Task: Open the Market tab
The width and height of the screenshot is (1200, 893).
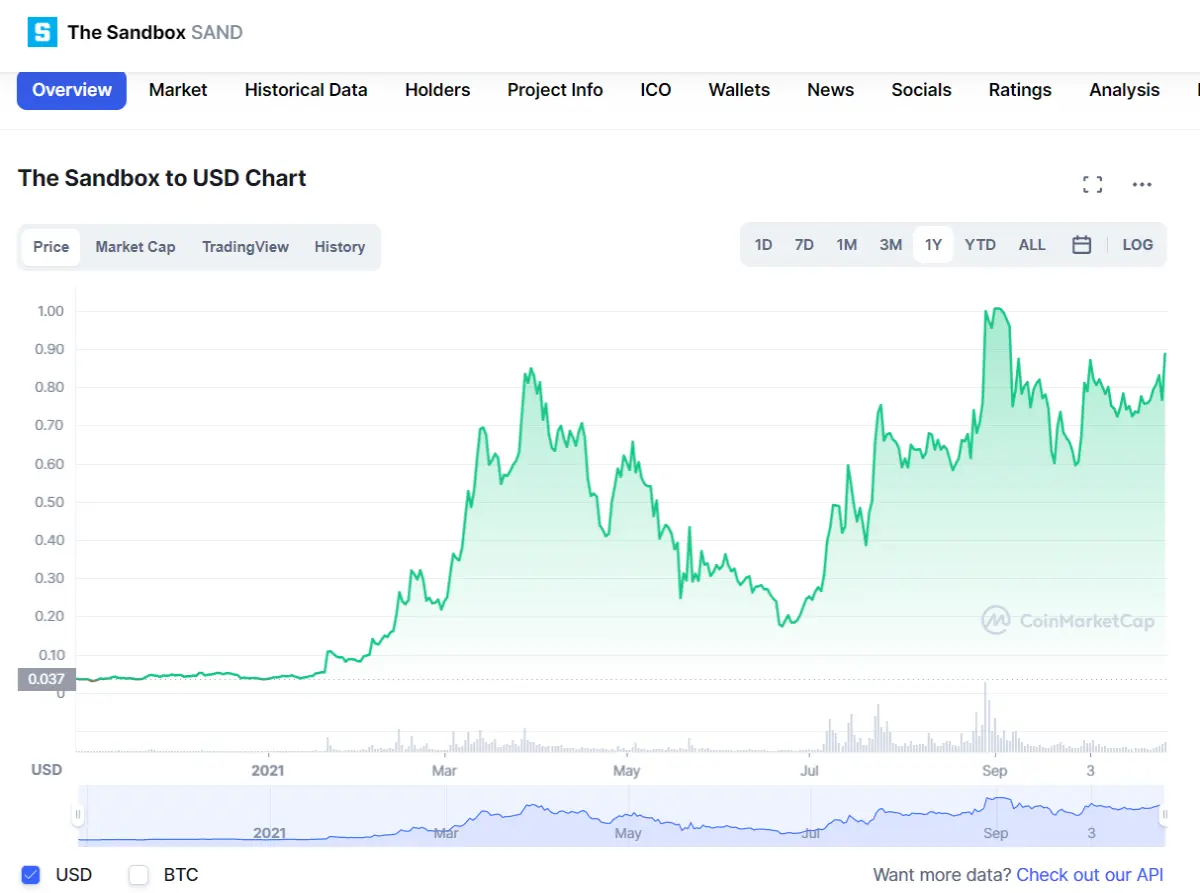Action: click(178, 90)
